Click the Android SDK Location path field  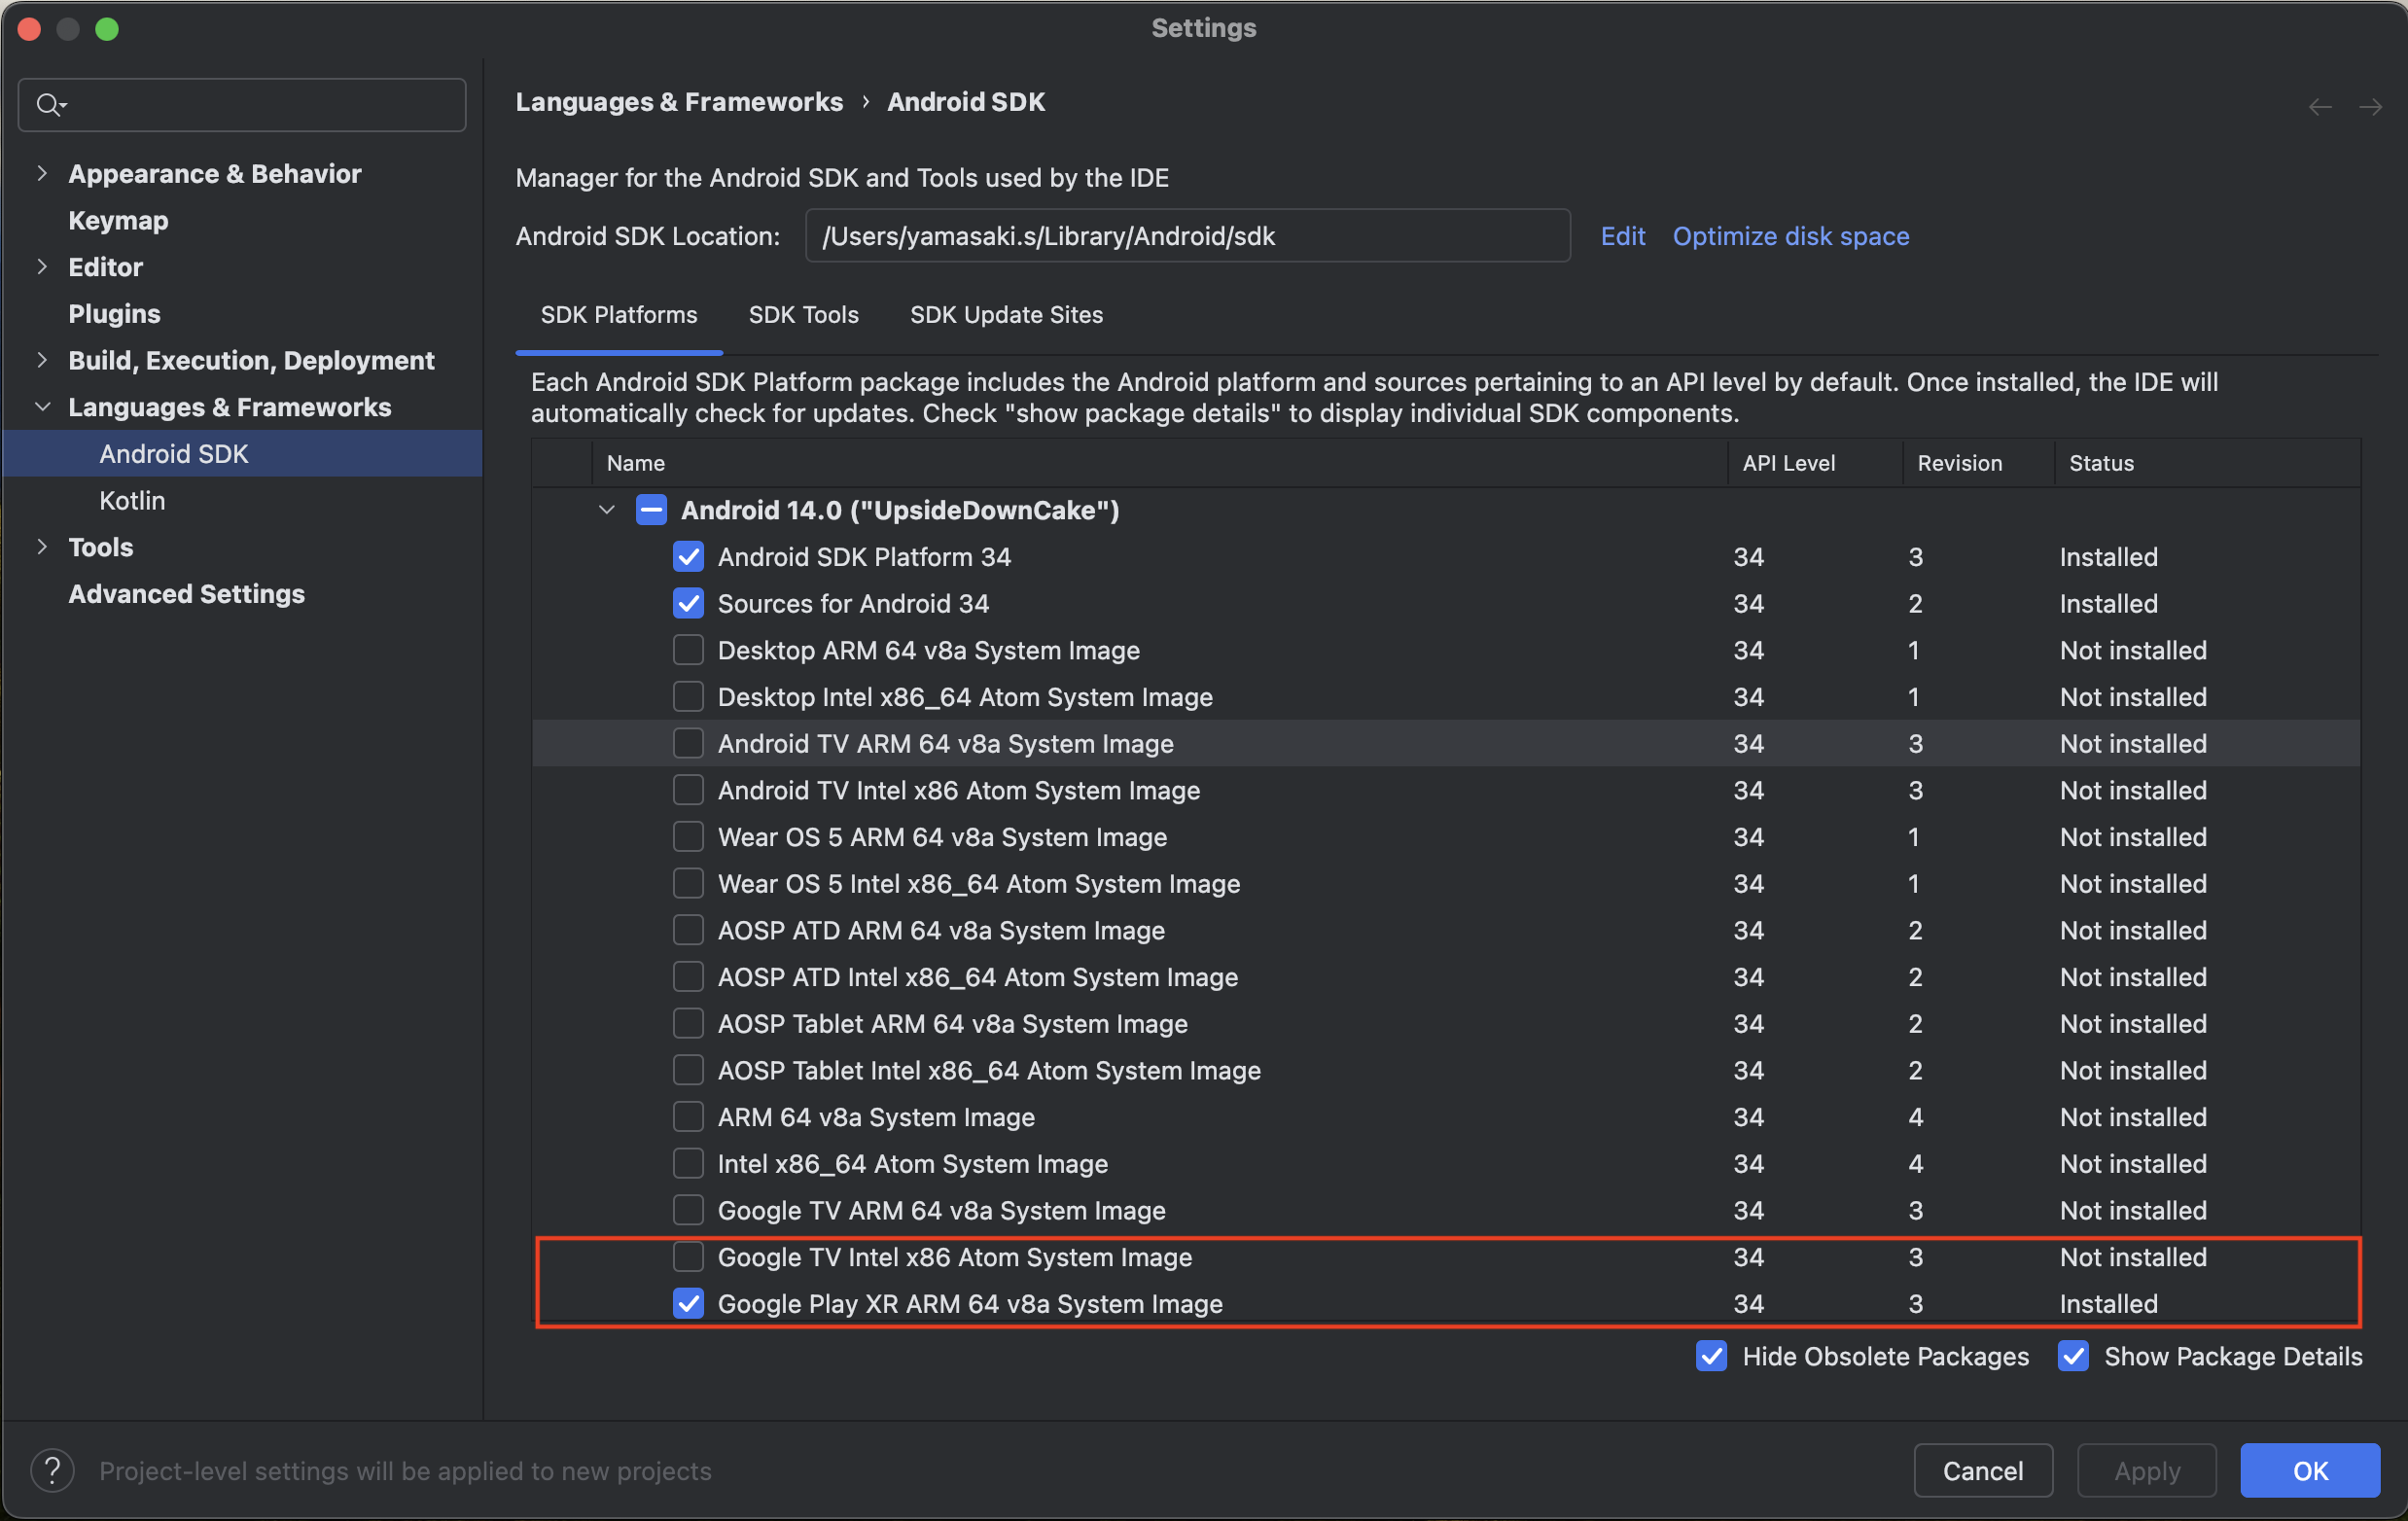[x=1187, y=236]
